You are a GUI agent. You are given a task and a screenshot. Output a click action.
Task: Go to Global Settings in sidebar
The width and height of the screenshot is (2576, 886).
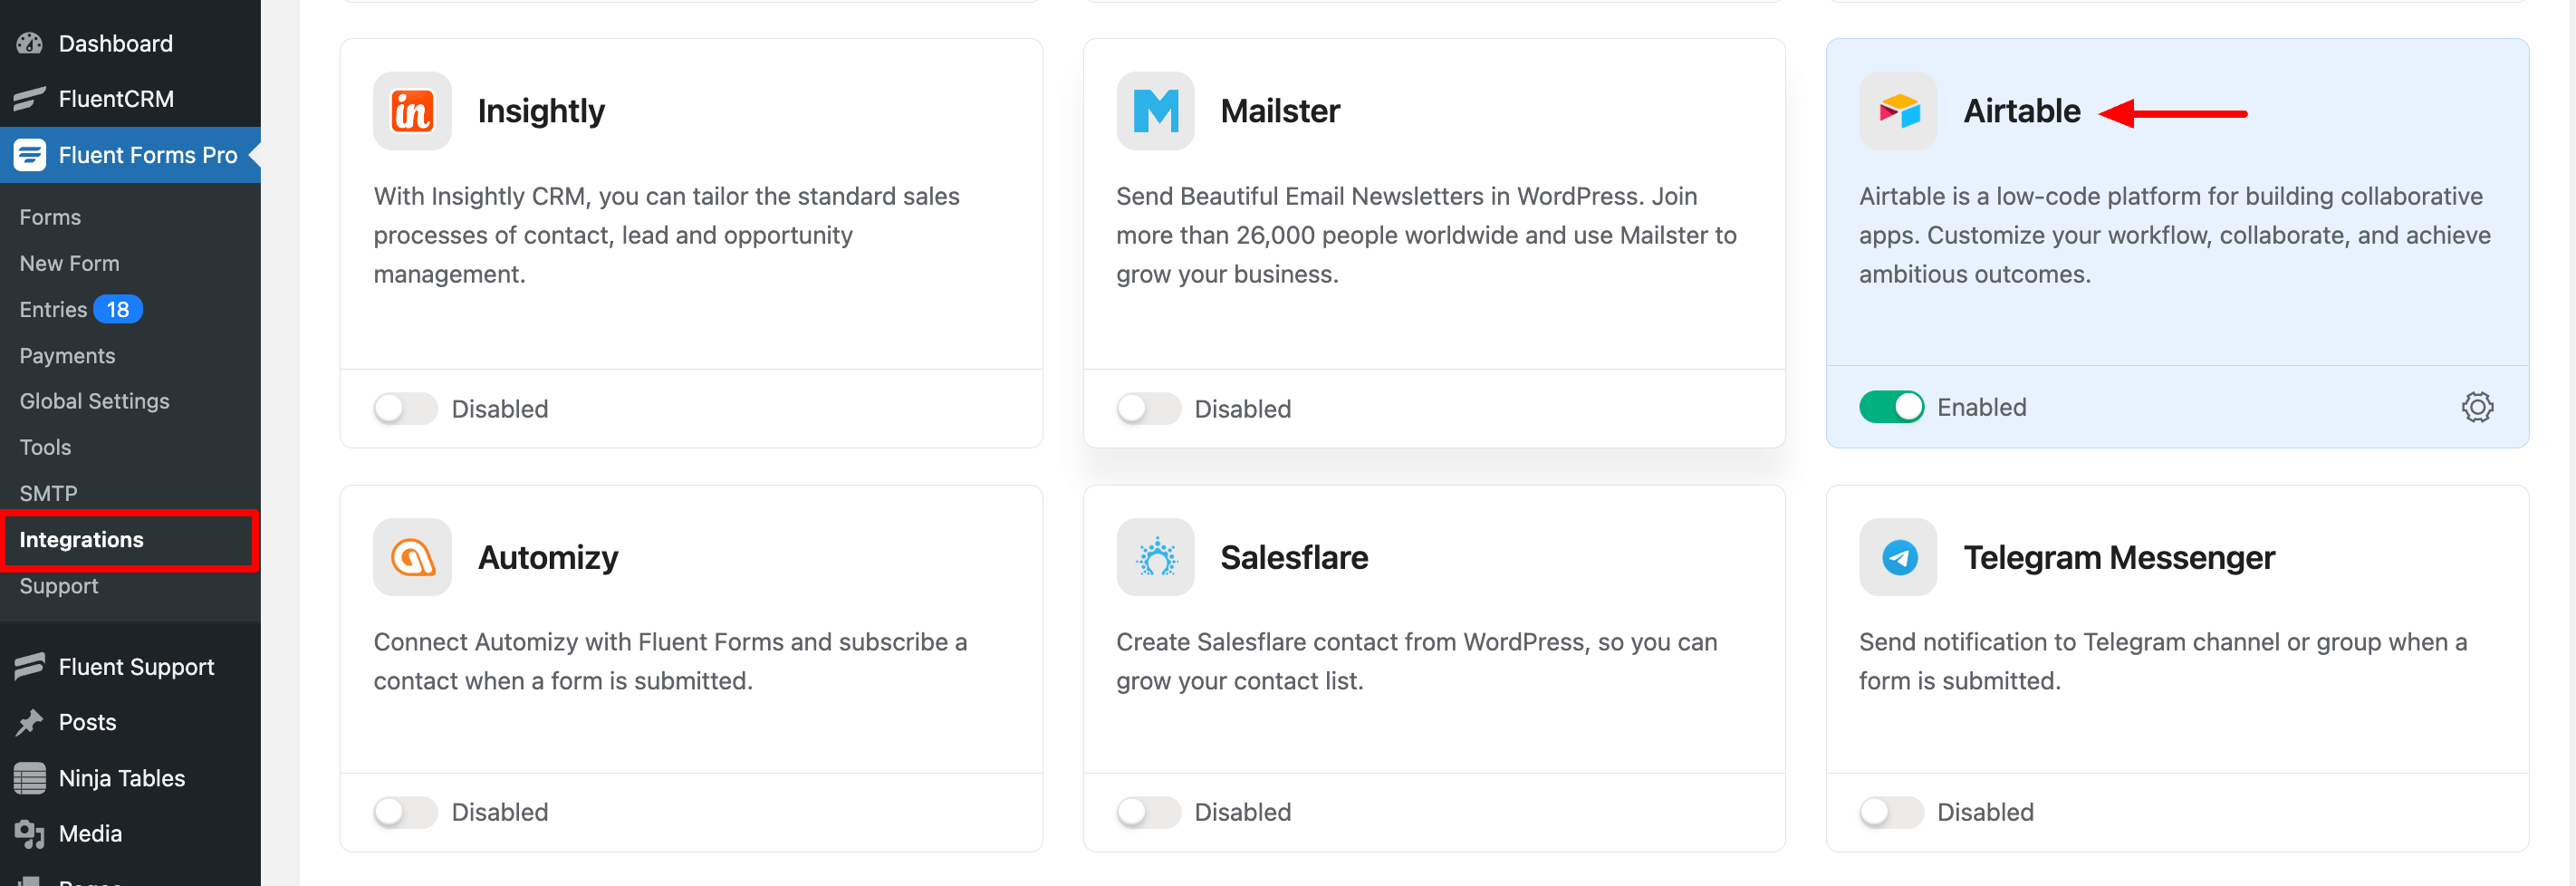click(x=95, y=401)
